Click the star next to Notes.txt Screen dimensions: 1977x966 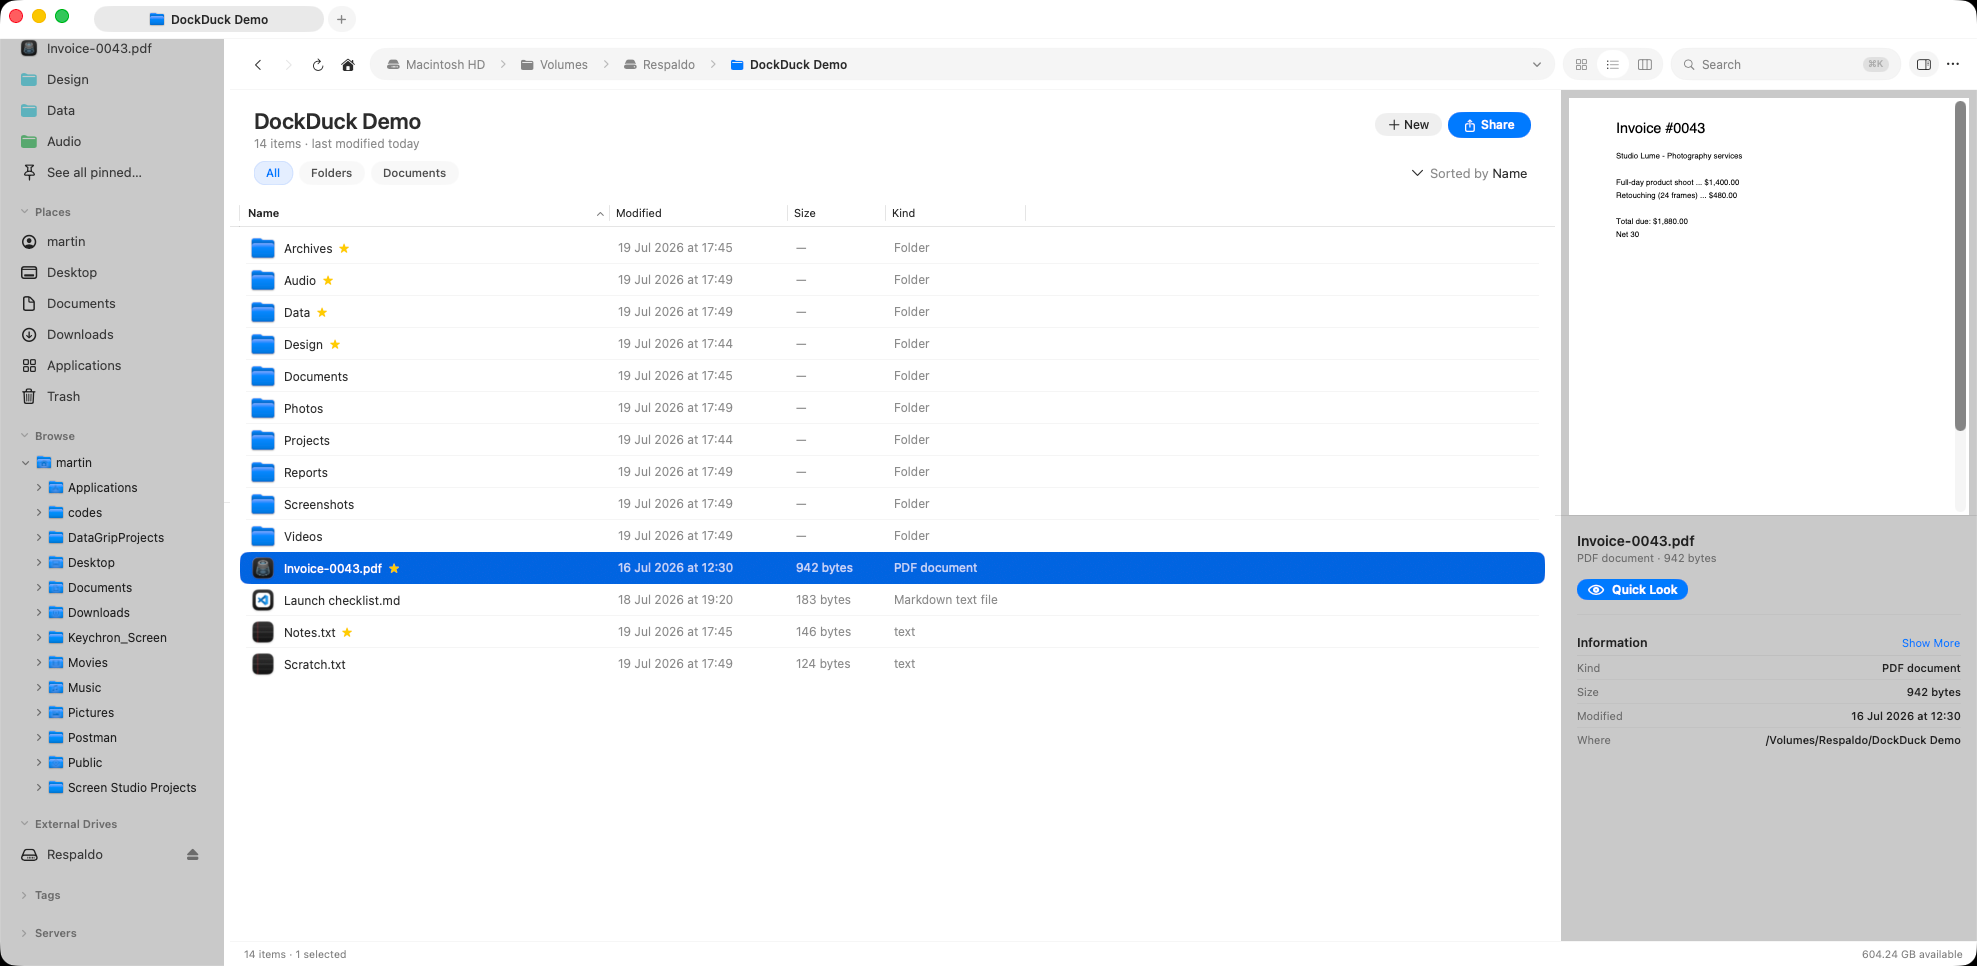(x=347, y=632)
